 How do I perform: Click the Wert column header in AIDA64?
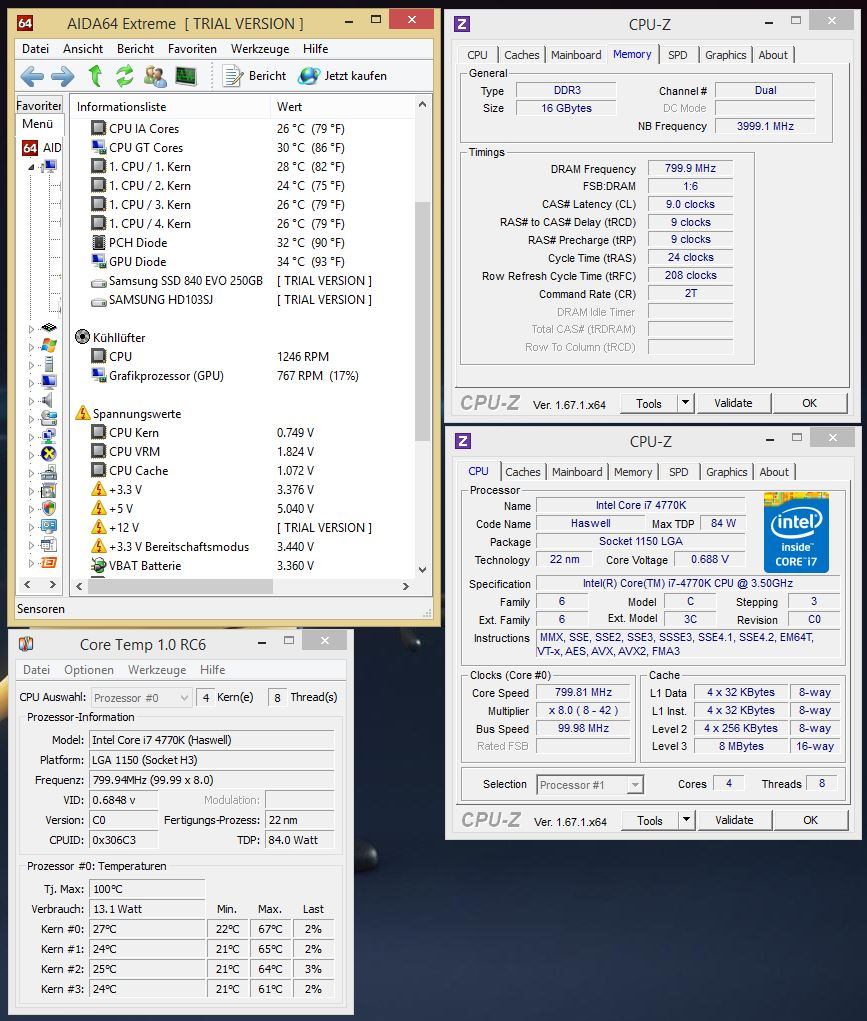(x=343, y=107)
